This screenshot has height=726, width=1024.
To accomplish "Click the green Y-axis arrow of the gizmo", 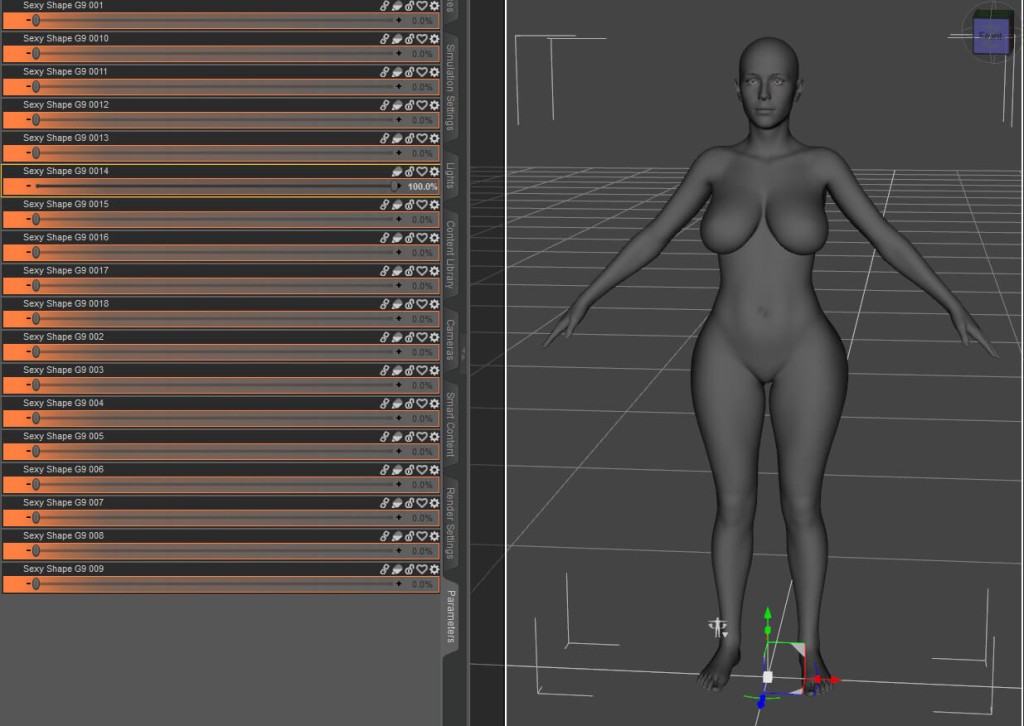I will point(768,615).
